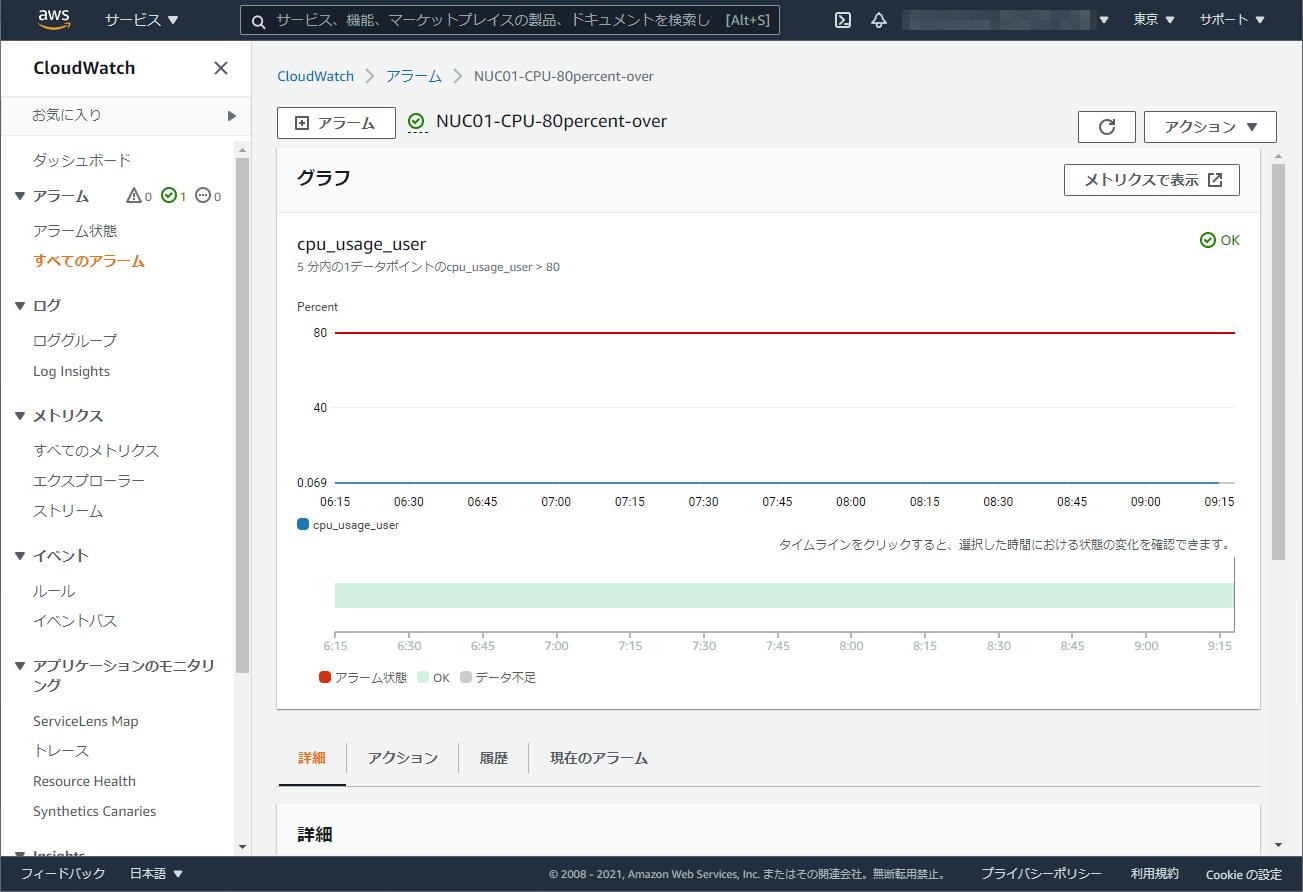Switch to the アクション tab
1303x892 pixels.
(403, 758)
